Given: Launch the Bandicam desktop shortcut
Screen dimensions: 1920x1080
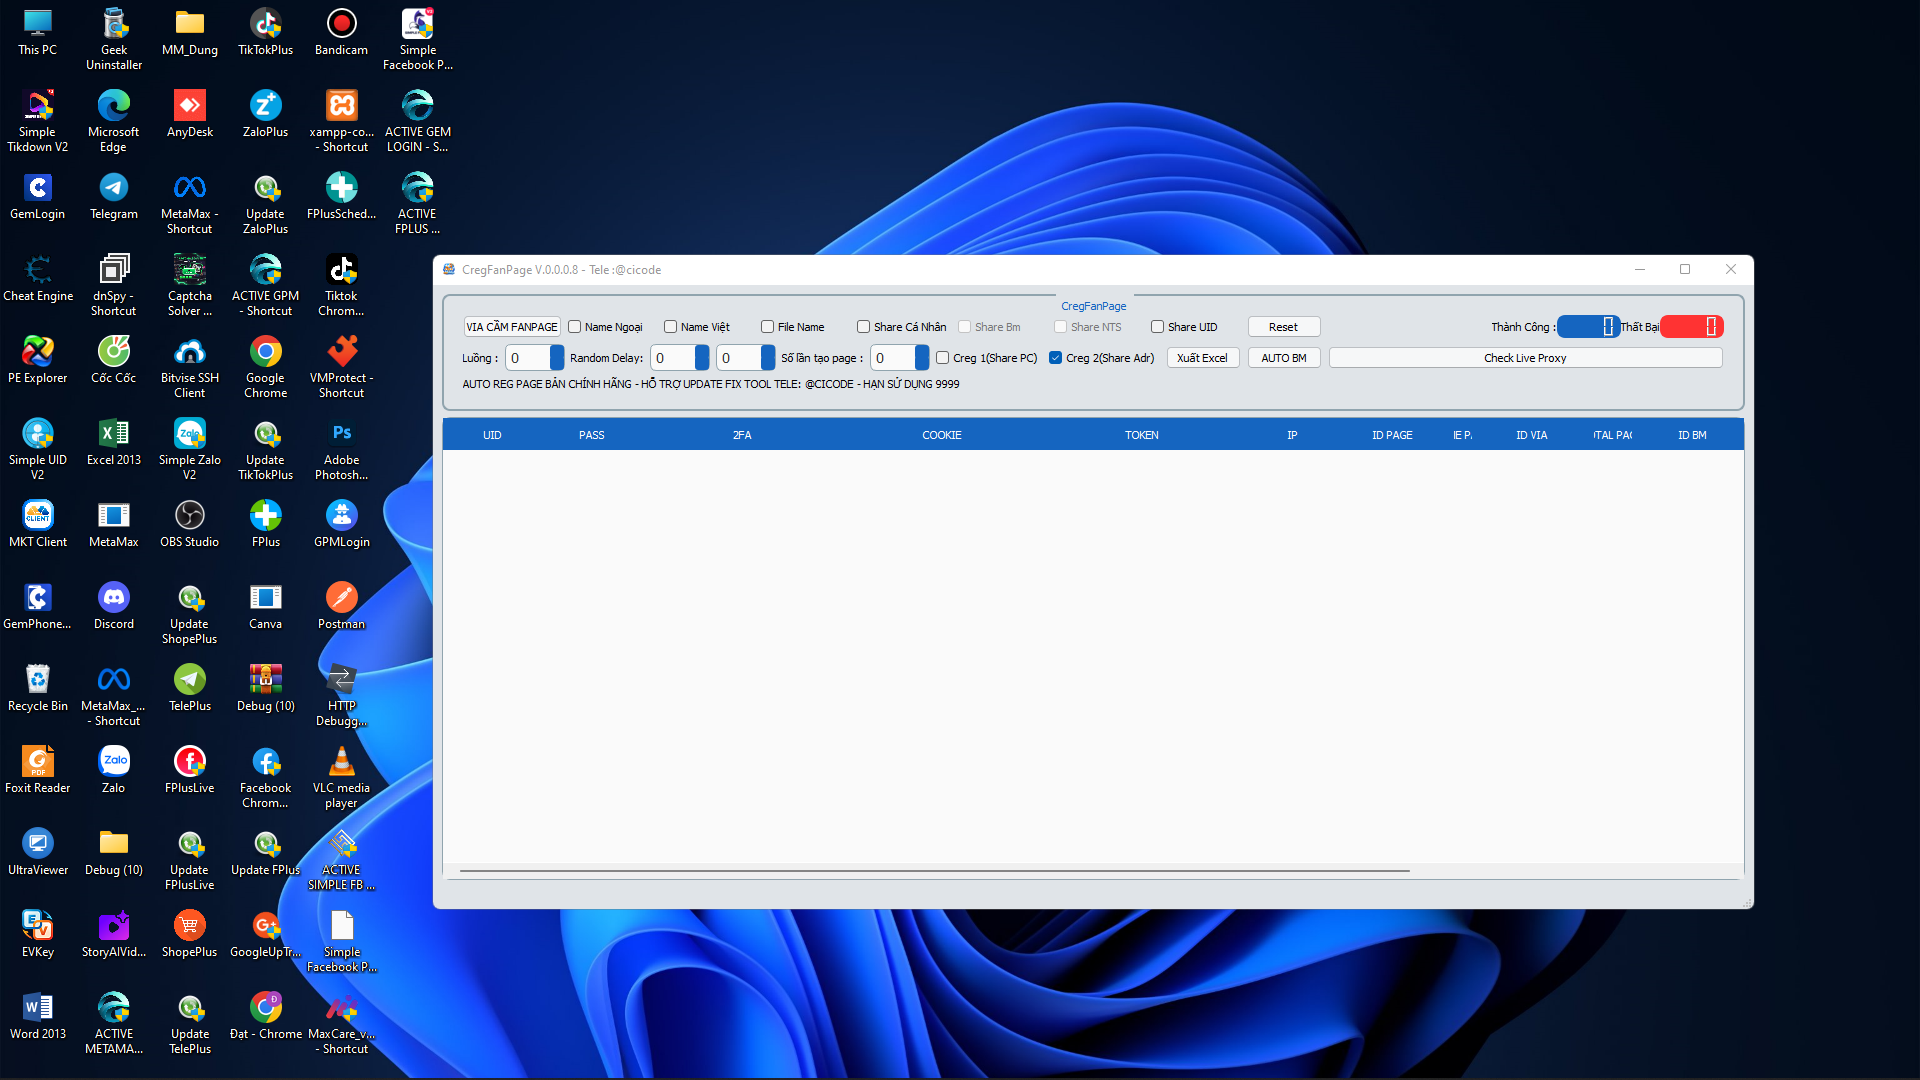Looking at the screenshot, I should click(341, 32).
